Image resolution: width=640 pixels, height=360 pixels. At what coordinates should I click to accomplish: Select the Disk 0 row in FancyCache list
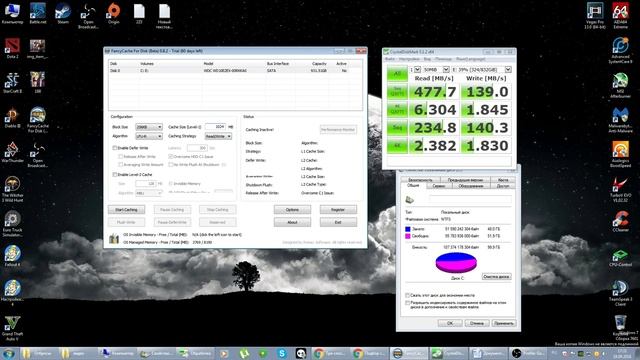click(235, 71)
